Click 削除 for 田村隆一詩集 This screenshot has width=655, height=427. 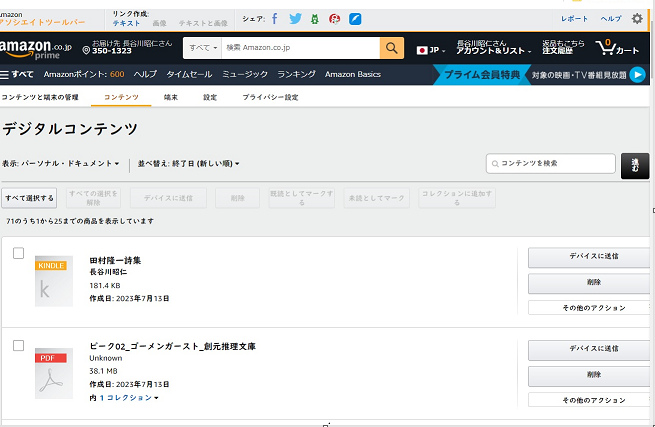click(x=589, y=283)
